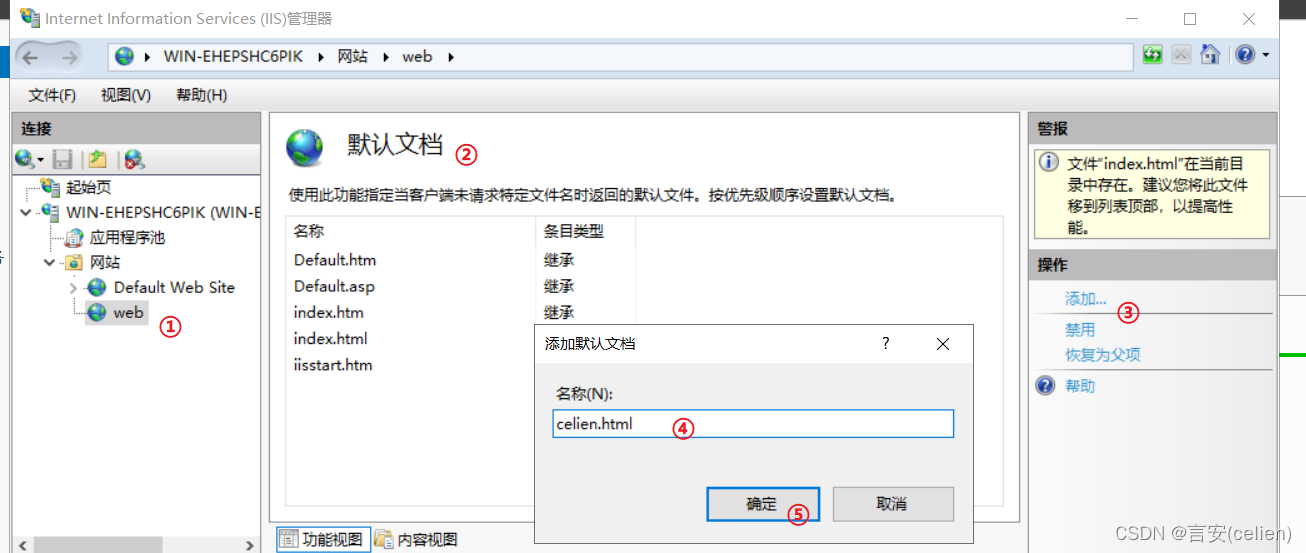Click the create new connection icon
This screenshot has width=1306, height=553.
pos(24,159)
